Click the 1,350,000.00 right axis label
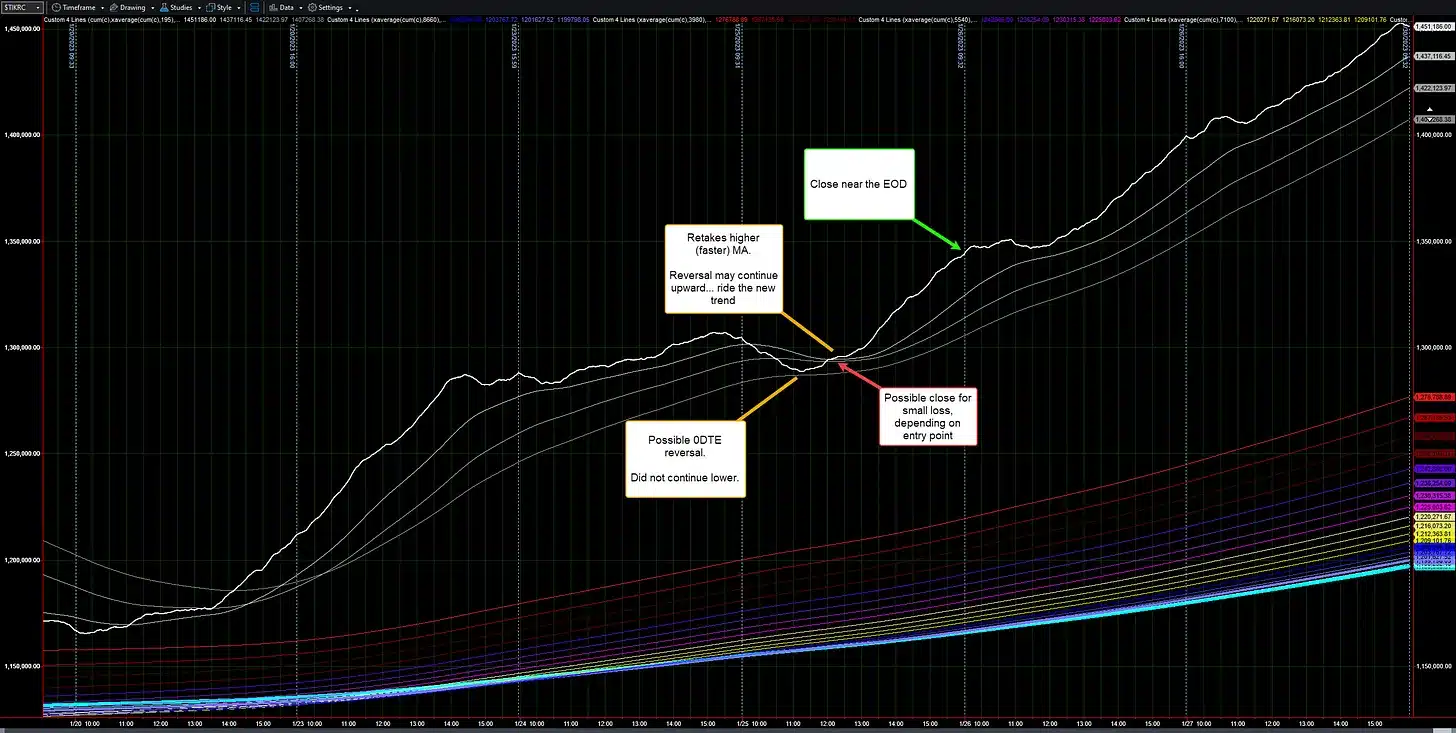The image size is (1456, 733). click(x=1432, y=241)
